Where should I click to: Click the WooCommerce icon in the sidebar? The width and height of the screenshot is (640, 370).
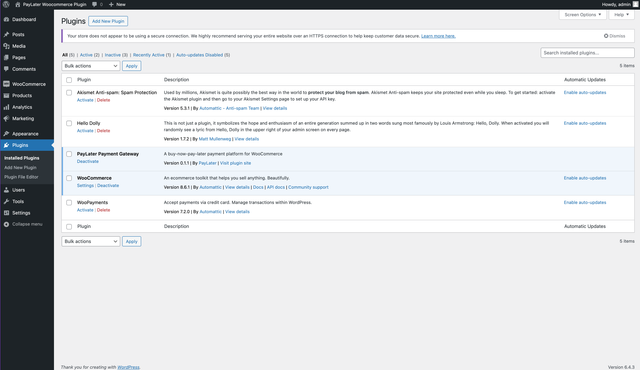[x=6, y=84]
